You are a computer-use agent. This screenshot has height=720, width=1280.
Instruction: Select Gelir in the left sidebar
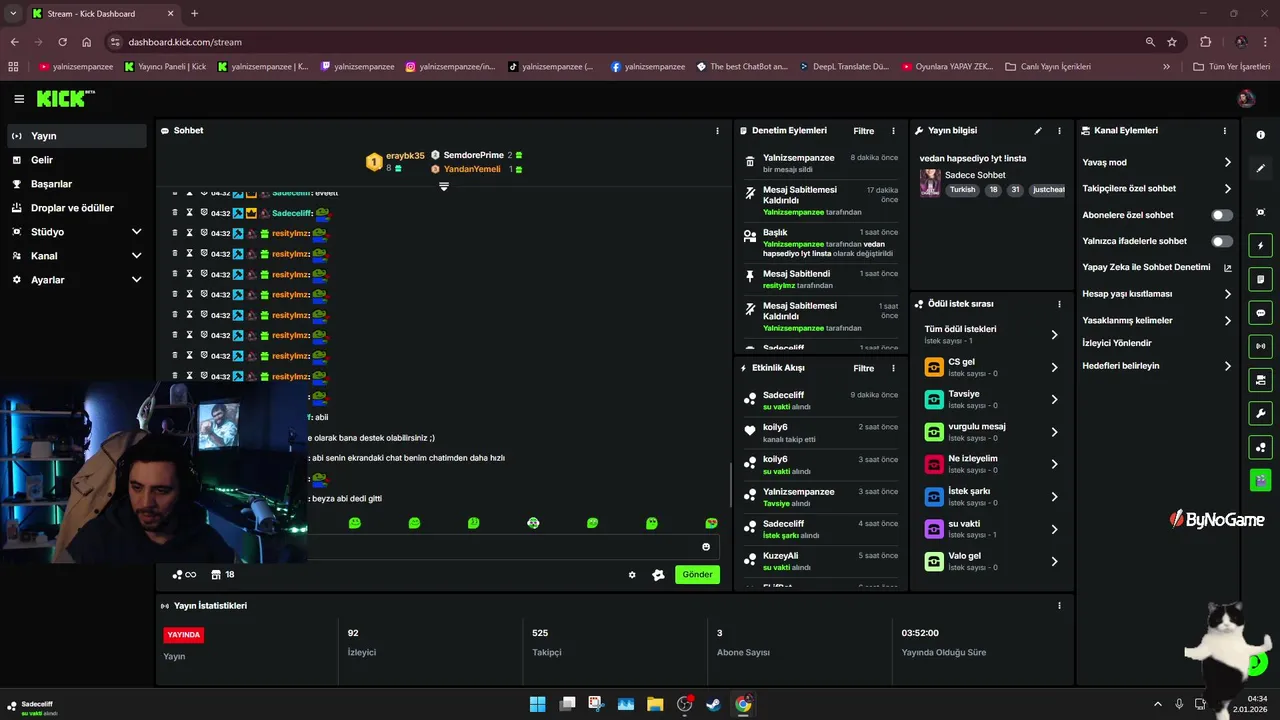76,160
